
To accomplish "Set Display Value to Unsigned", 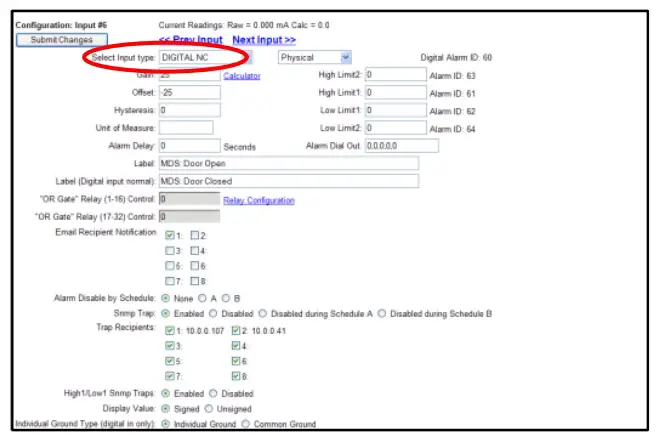I will pos(209,408).
